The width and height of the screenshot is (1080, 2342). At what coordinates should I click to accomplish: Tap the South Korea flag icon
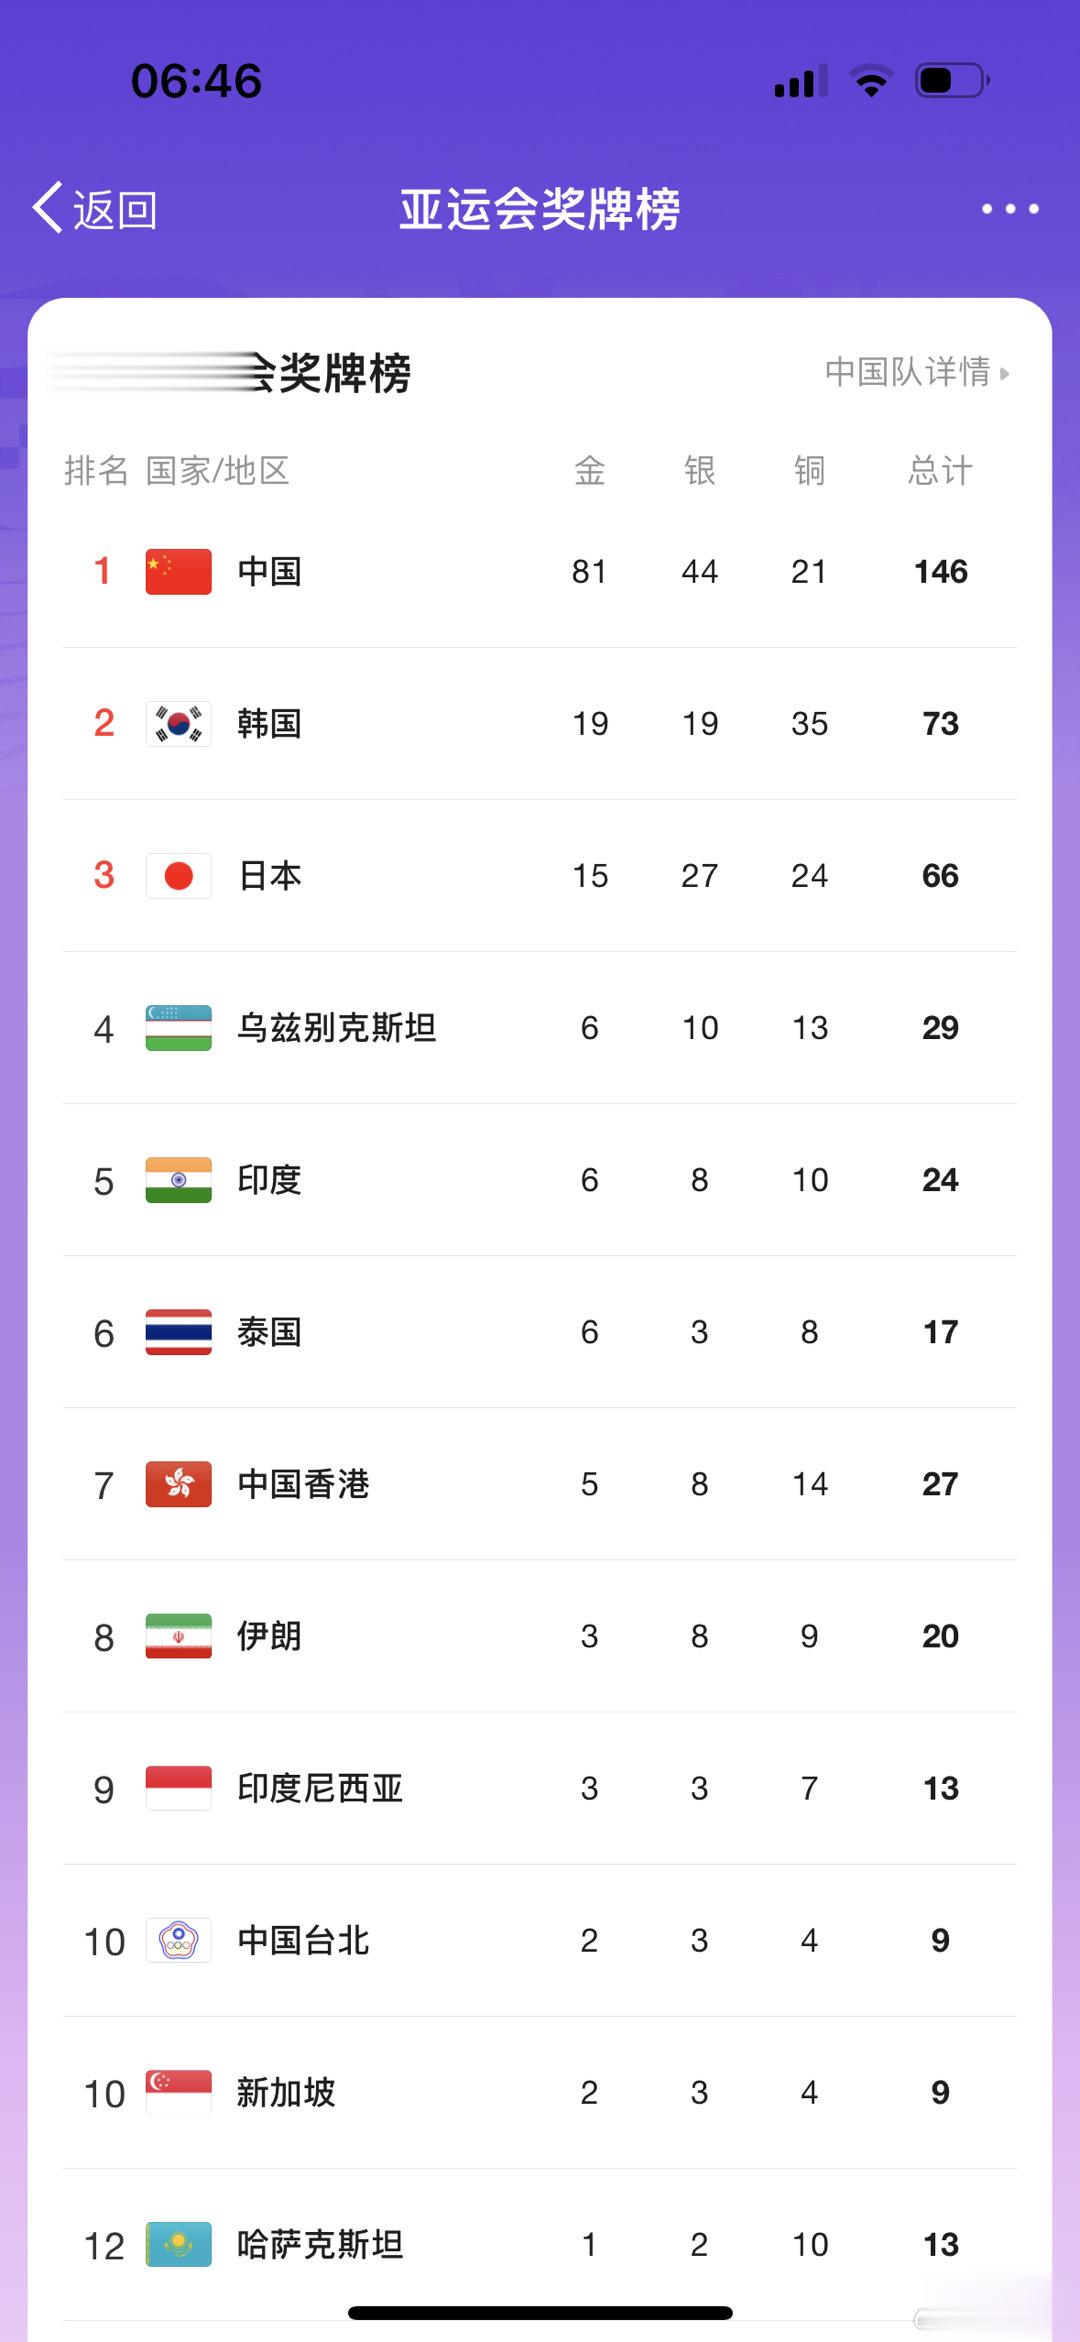coord(178,723)
